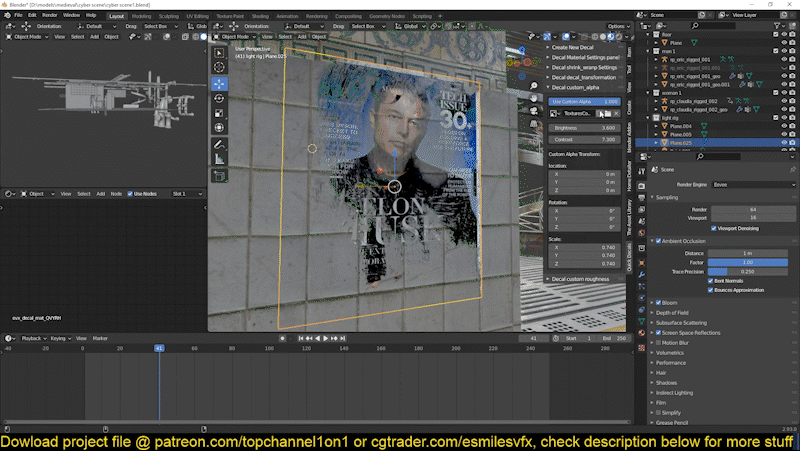Viewport: 800px width, 451px height.
Task: Select the Annotate tool
Action: (219, 145)
